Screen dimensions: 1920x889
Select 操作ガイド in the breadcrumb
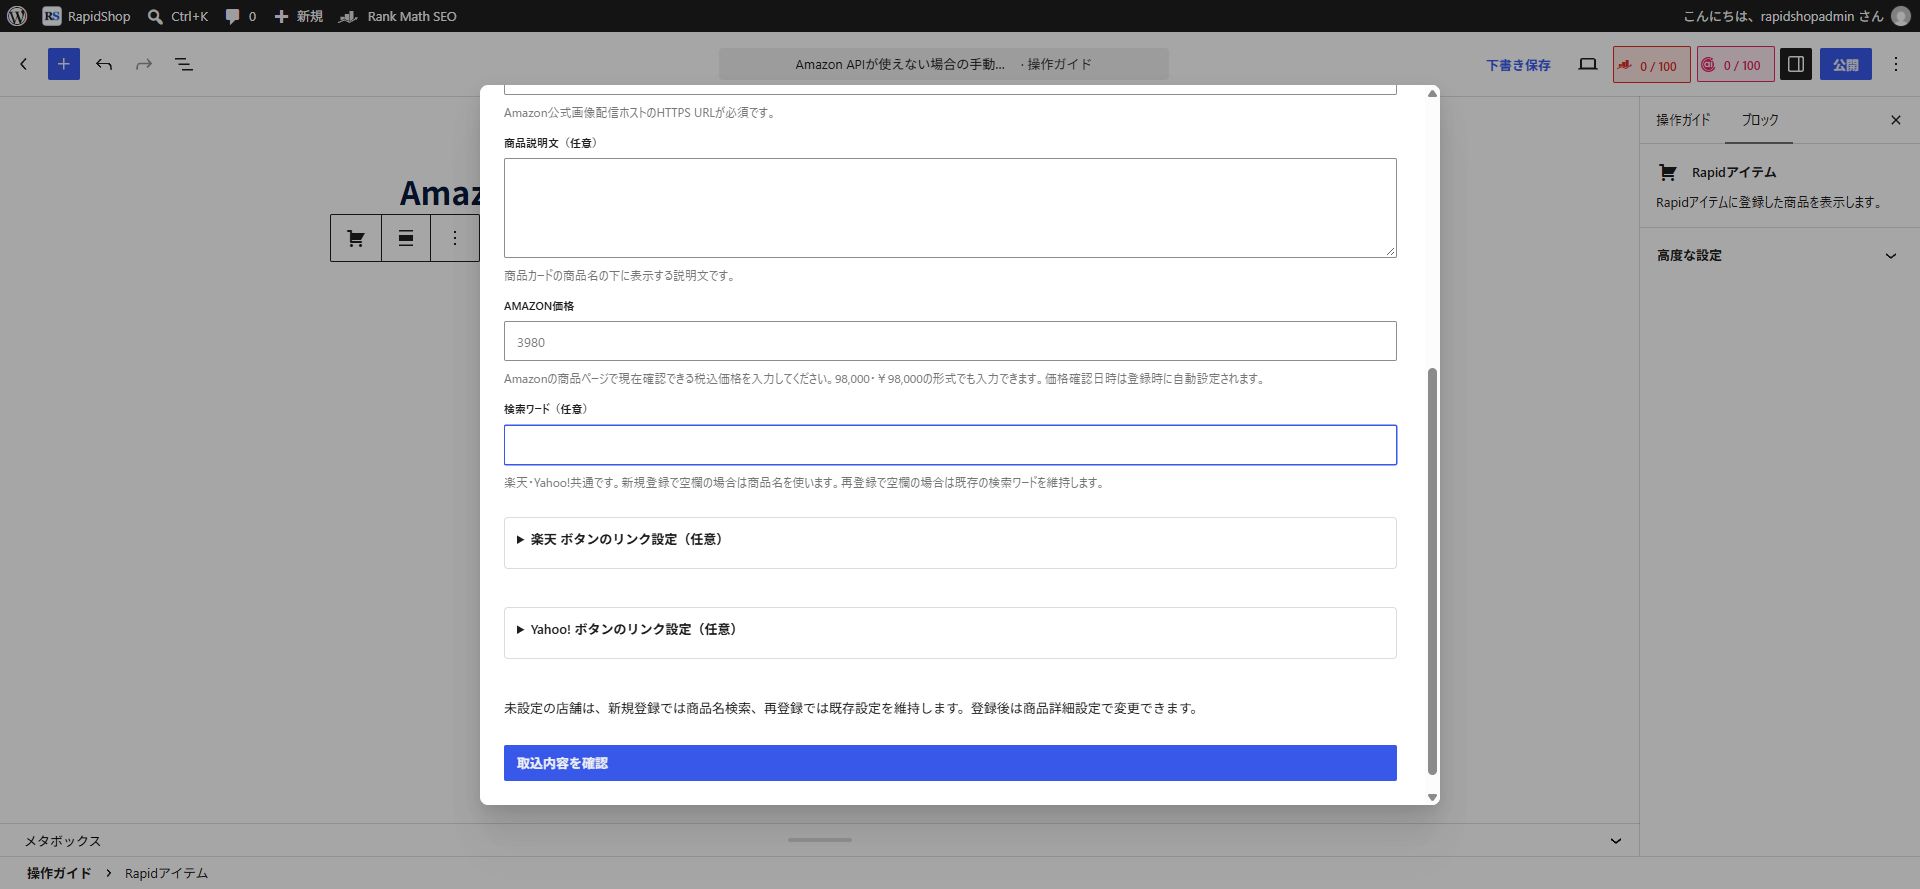59,873
